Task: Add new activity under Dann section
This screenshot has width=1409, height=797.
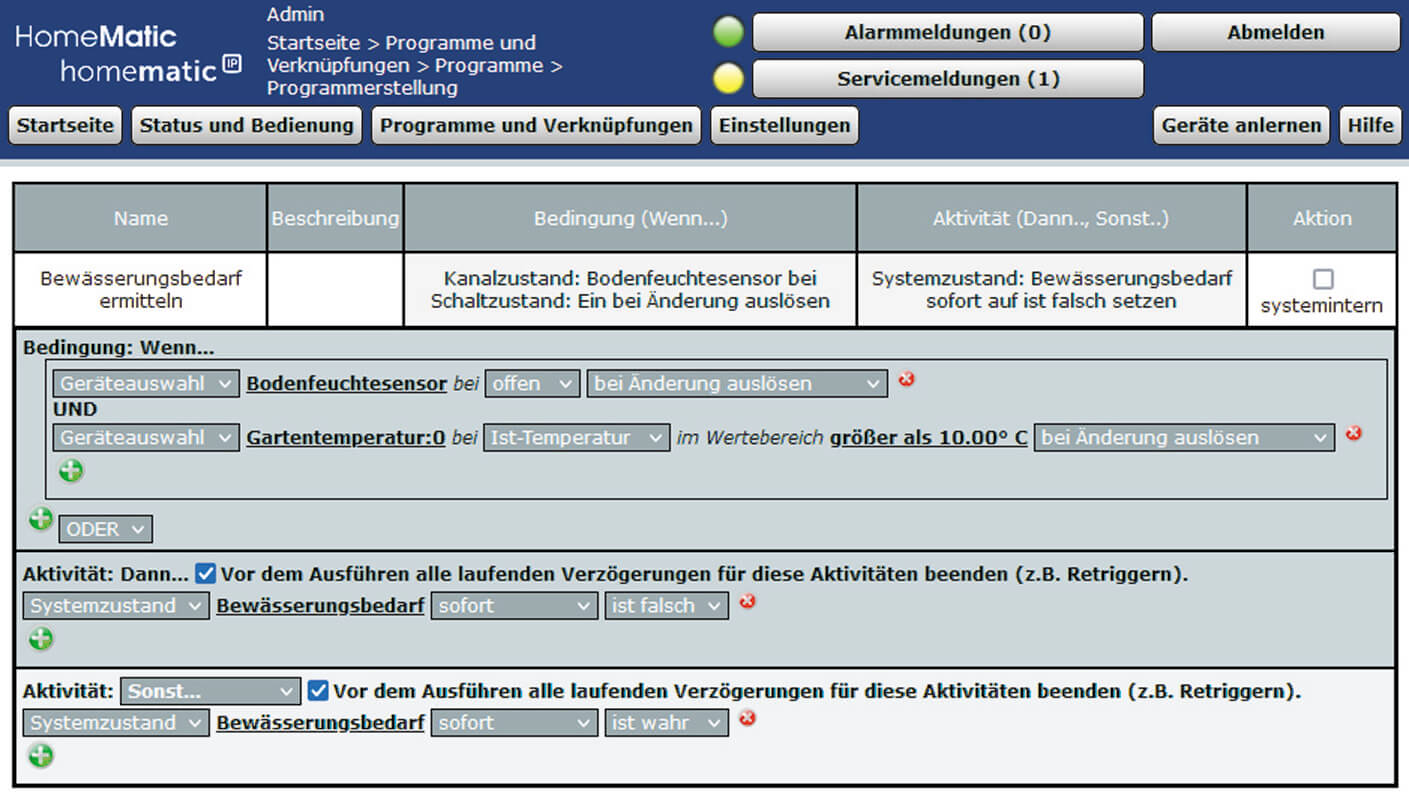Action: click(41, 639)
